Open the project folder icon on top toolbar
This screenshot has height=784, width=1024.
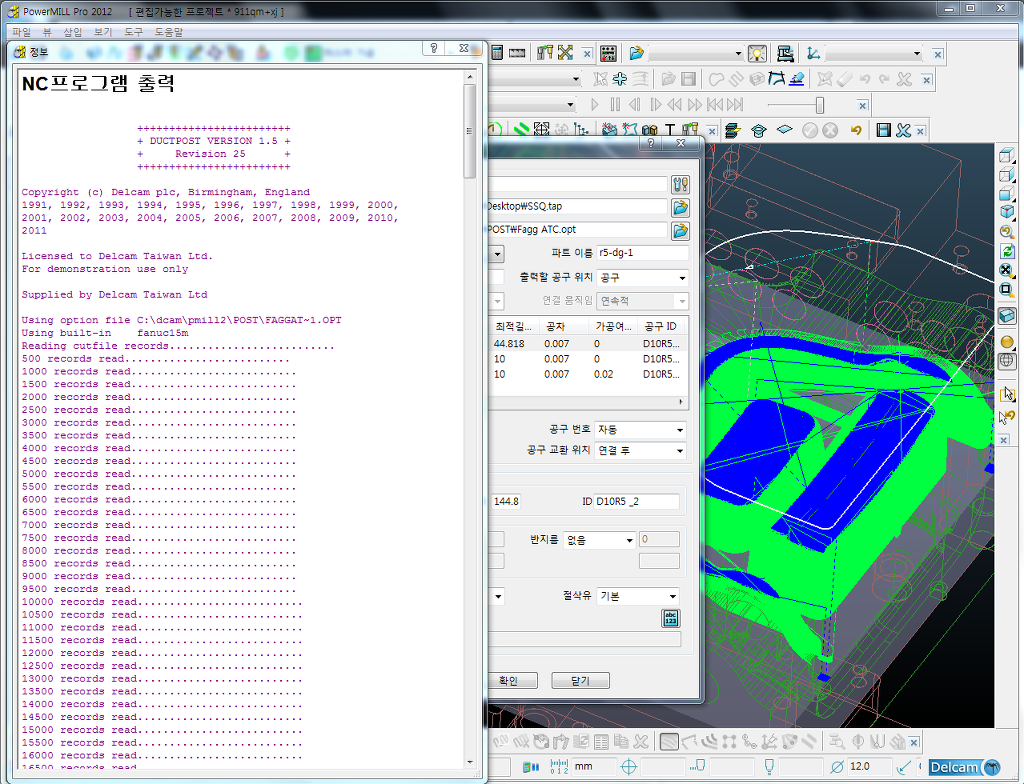635,53
